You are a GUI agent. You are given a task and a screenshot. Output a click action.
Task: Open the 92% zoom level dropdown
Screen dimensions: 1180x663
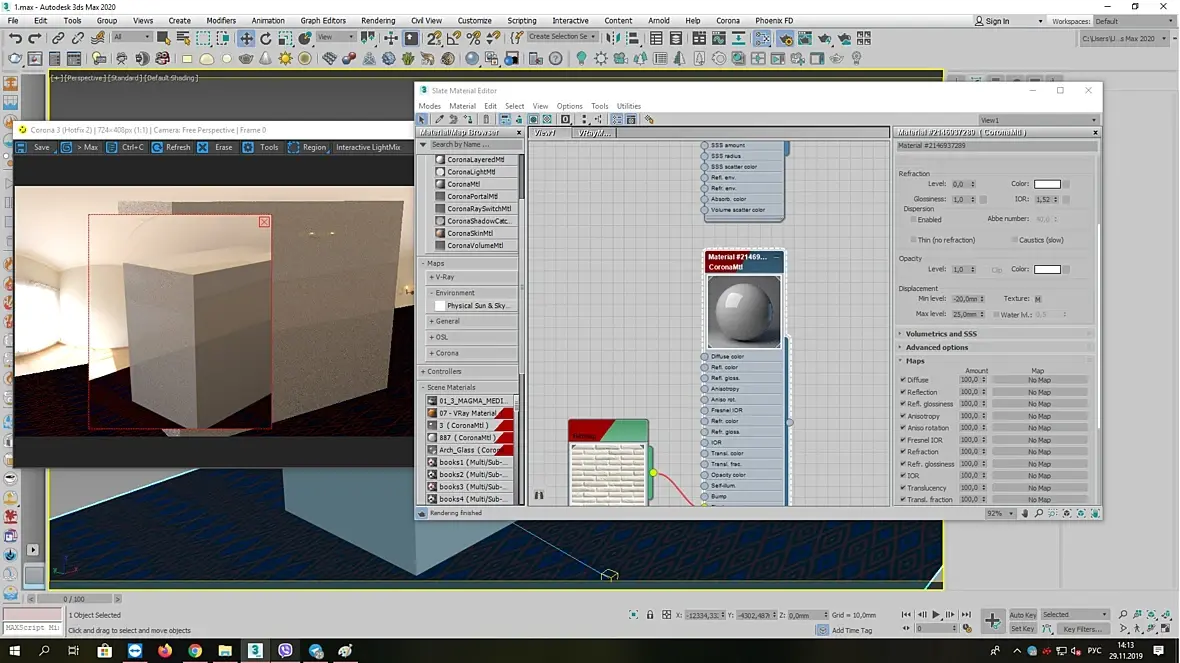(x=1011, y=513)
